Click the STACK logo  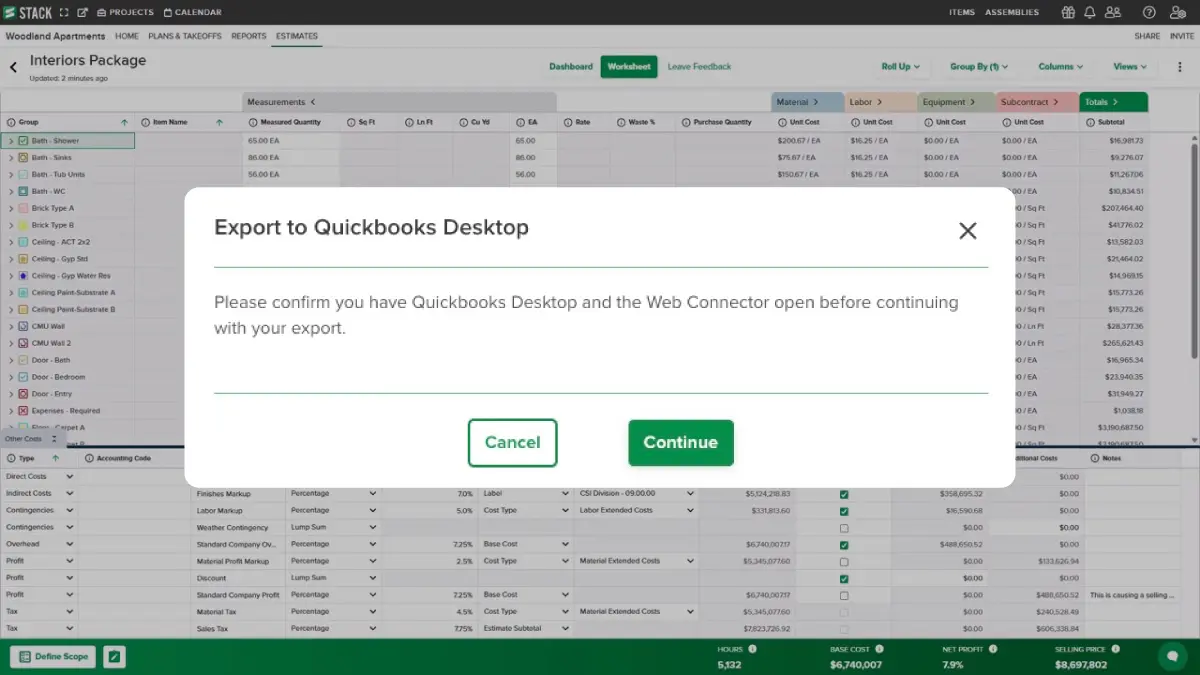point(28,12)
